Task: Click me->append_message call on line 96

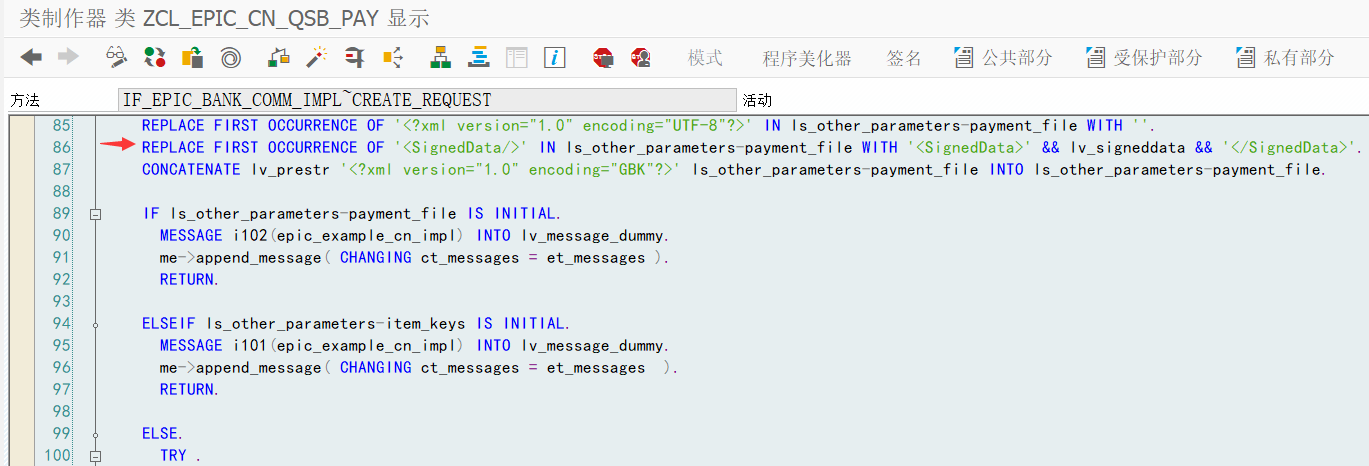Action: pyautogui.click(x=418, y=368)
